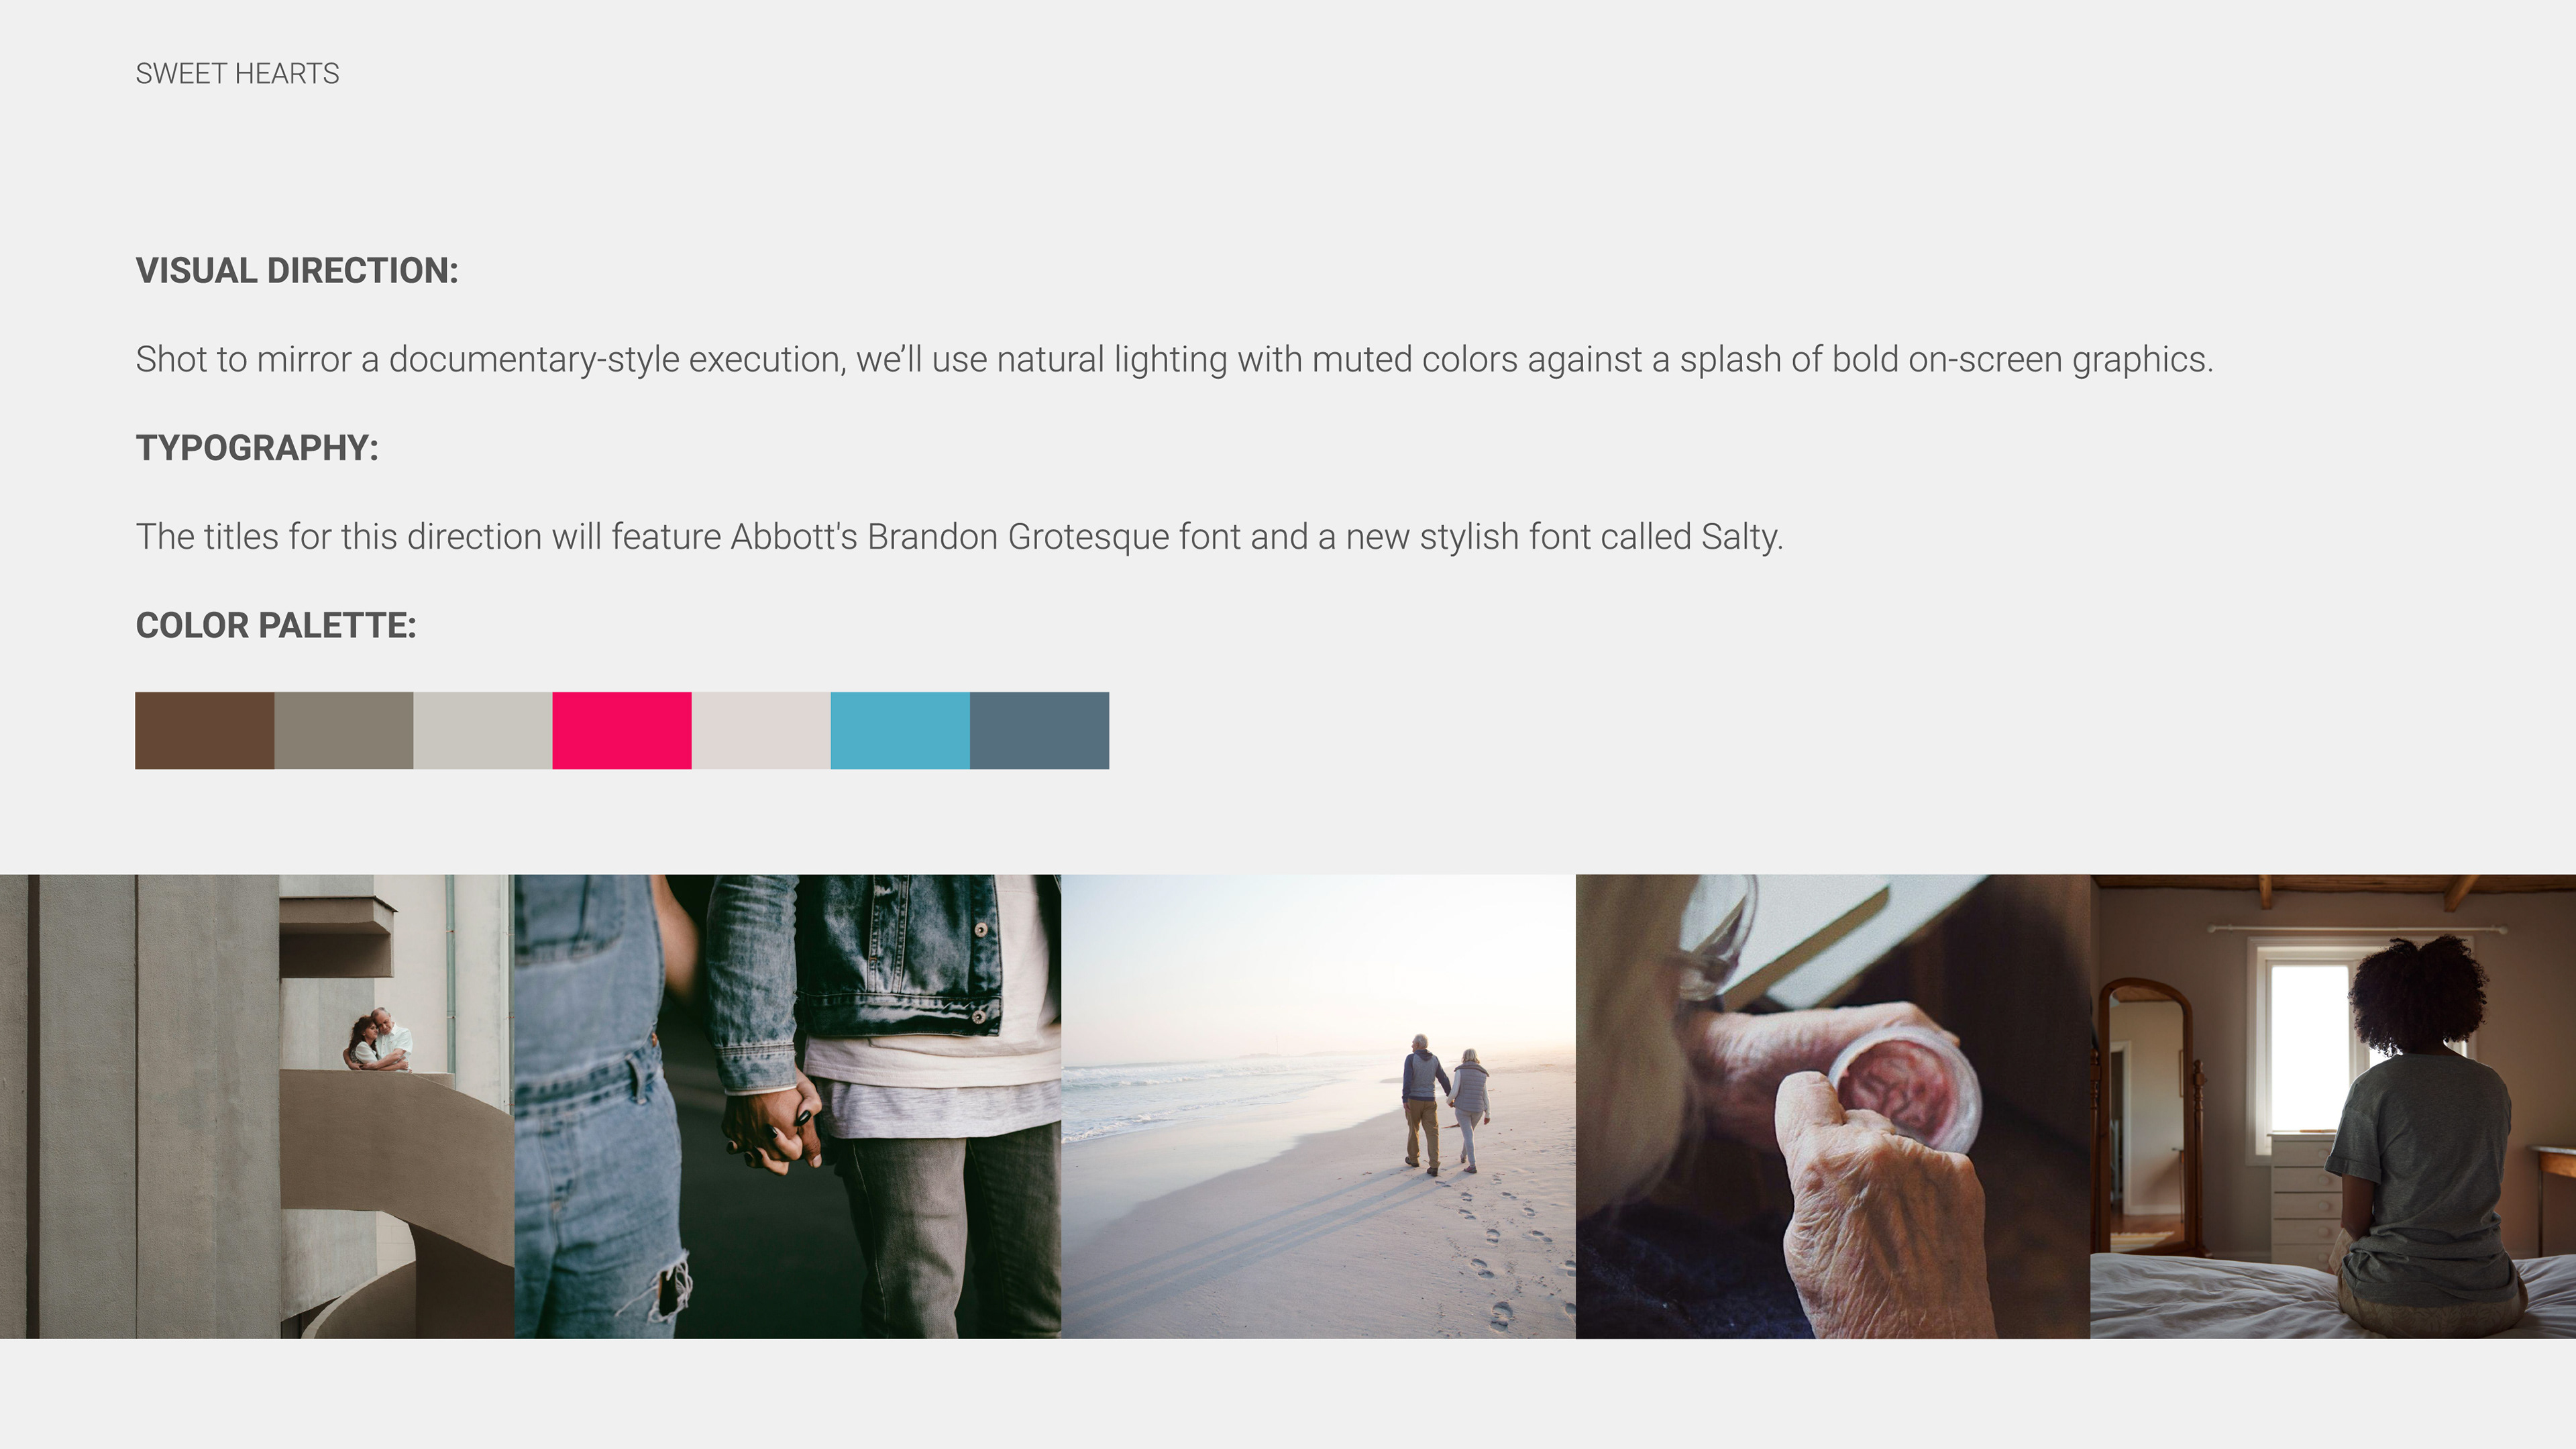
Task: Click the pale blush off-white swatch
Action: 760,730
